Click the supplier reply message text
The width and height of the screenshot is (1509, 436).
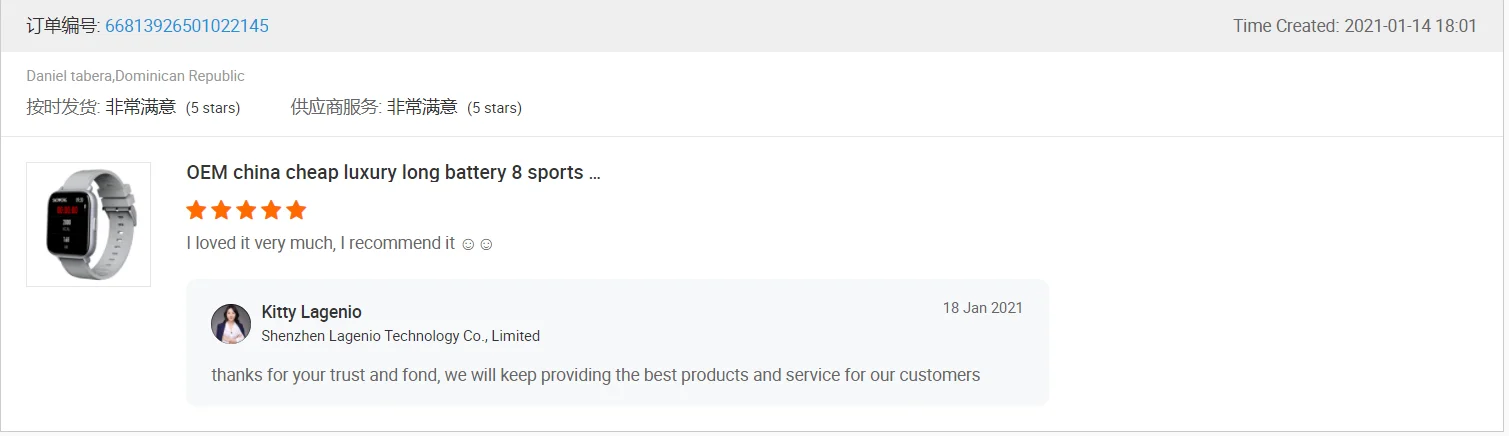point(595,375)
